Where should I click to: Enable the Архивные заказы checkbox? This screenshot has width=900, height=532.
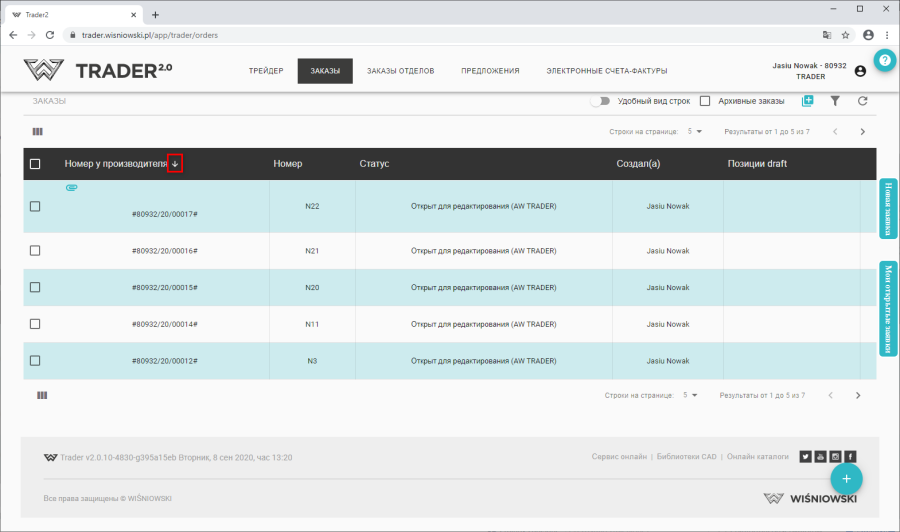point(705,101)
